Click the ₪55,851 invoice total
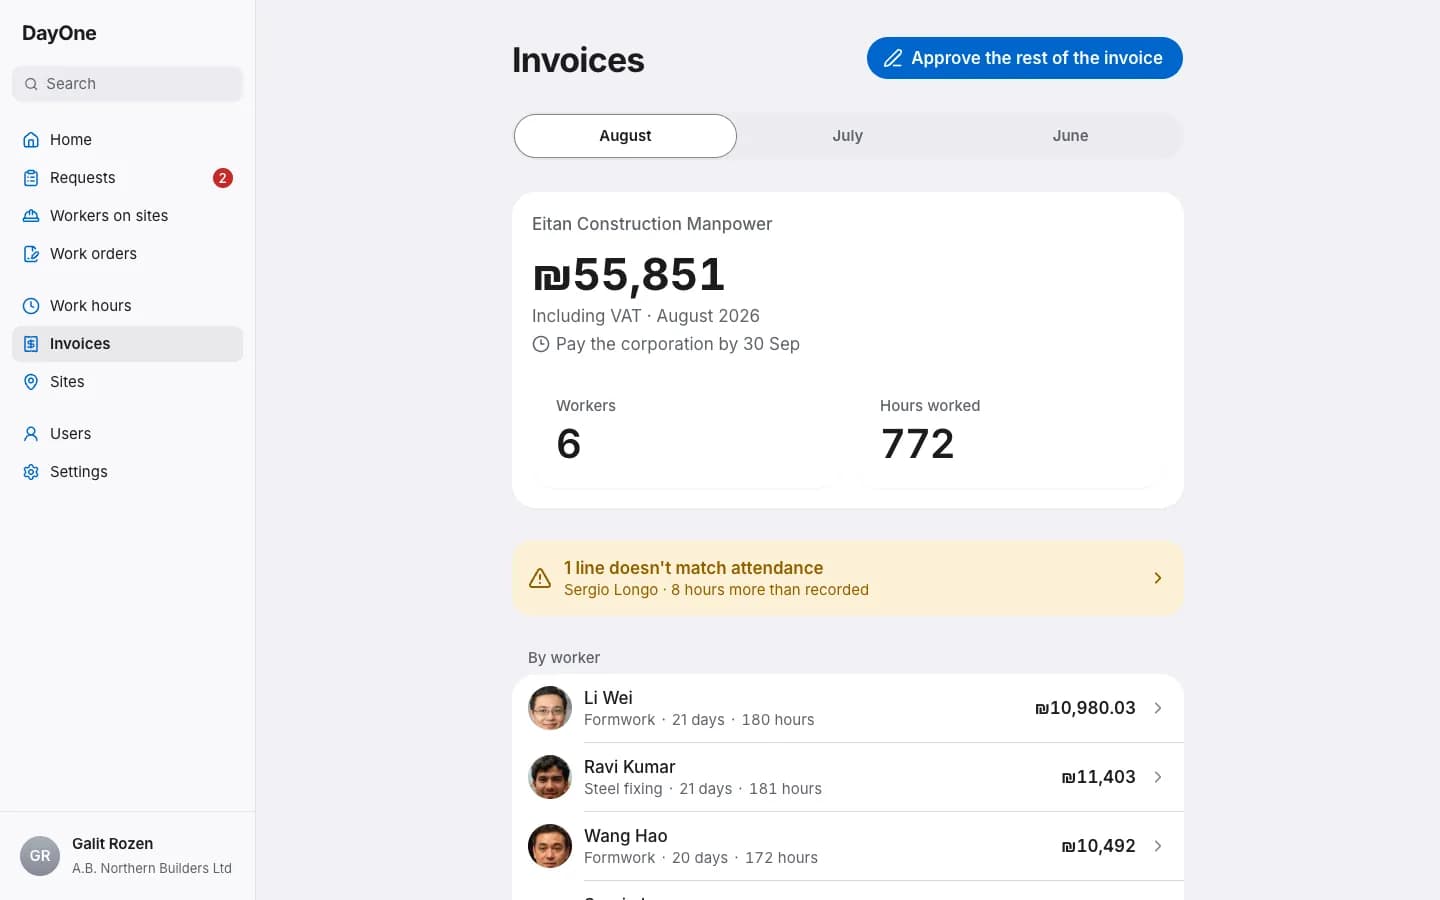This screenshot has height=900, width=1440. (629, 274)
